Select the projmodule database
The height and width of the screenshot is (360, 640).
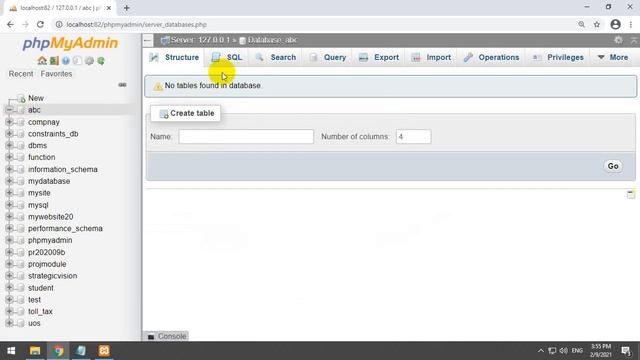pos(47,264)
